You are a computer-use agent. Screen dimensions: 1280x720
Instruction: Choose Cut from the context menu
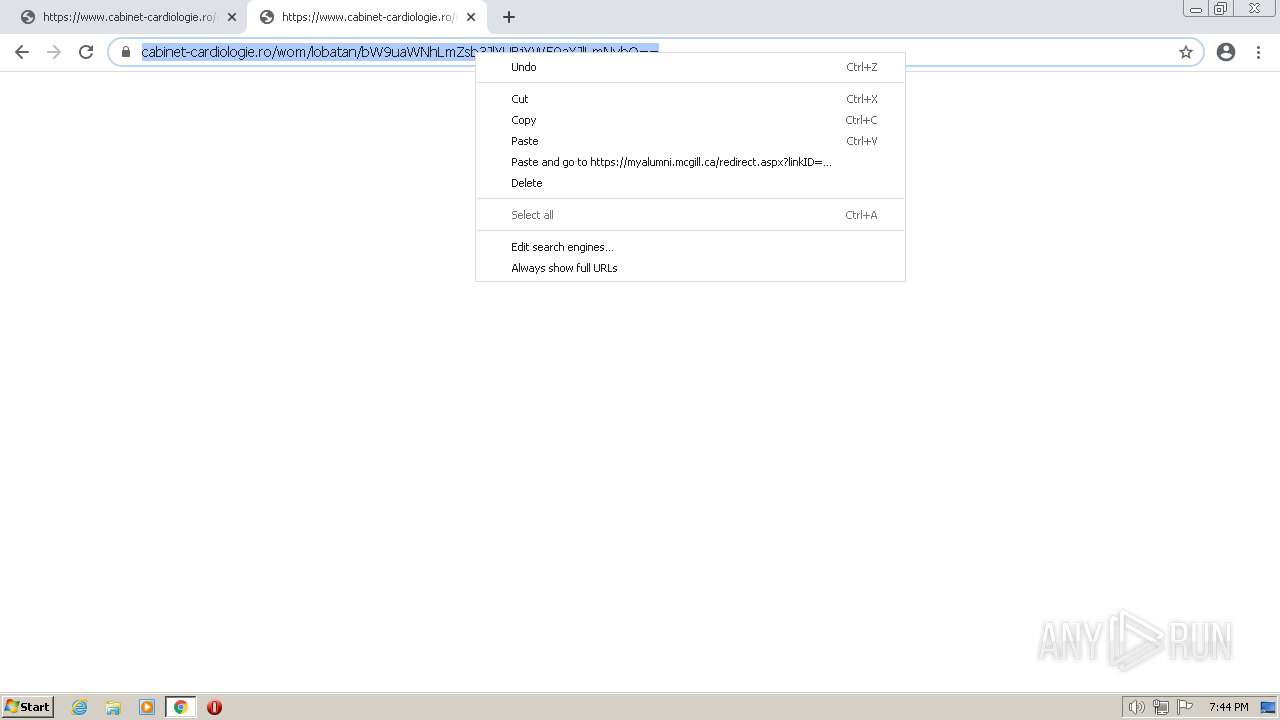pyautogui.click(x=690, y=99)
